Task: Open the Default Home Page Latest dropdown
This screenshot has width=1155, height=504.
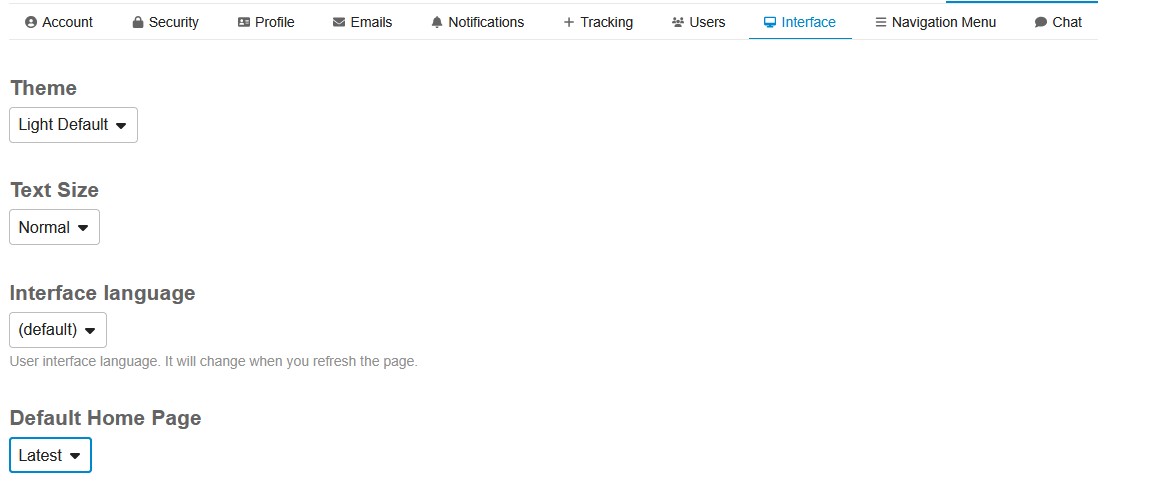Action: coord(50,455)
